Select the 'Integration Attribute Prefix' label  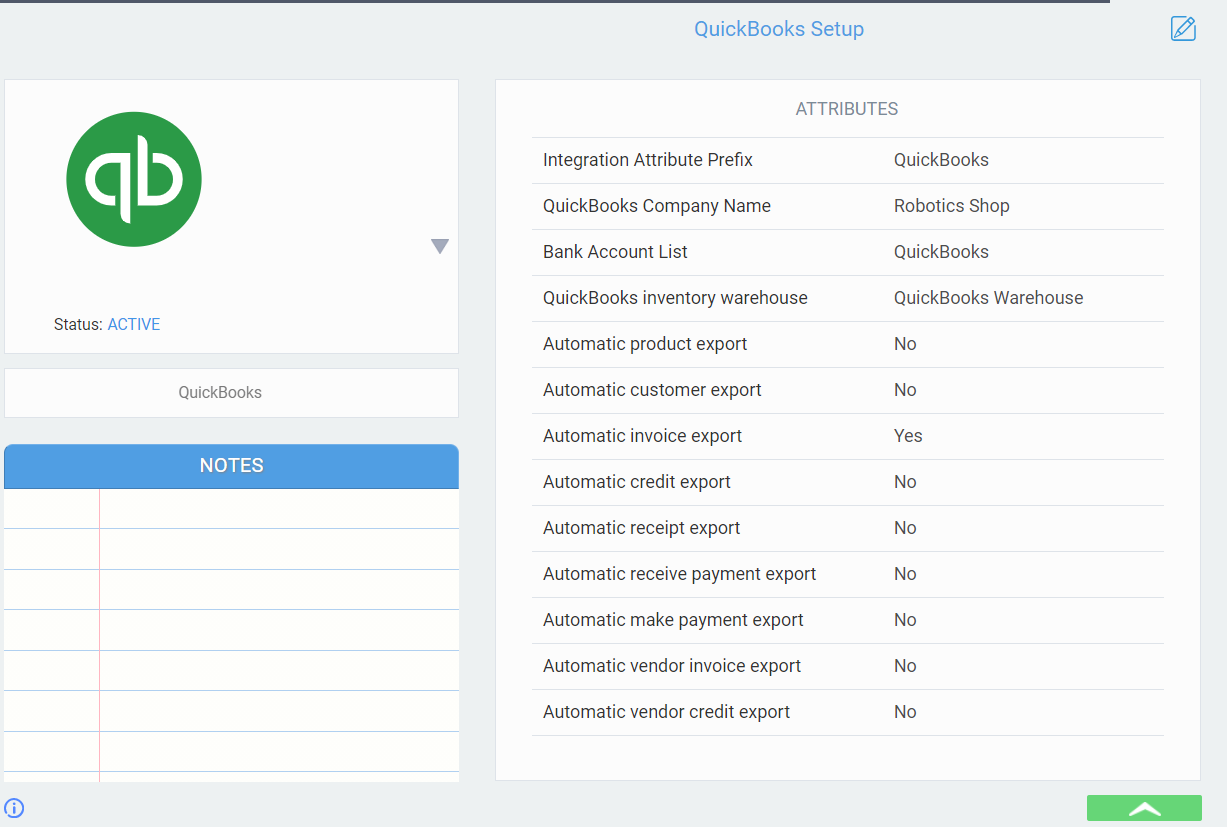click(x=648, y=160)
